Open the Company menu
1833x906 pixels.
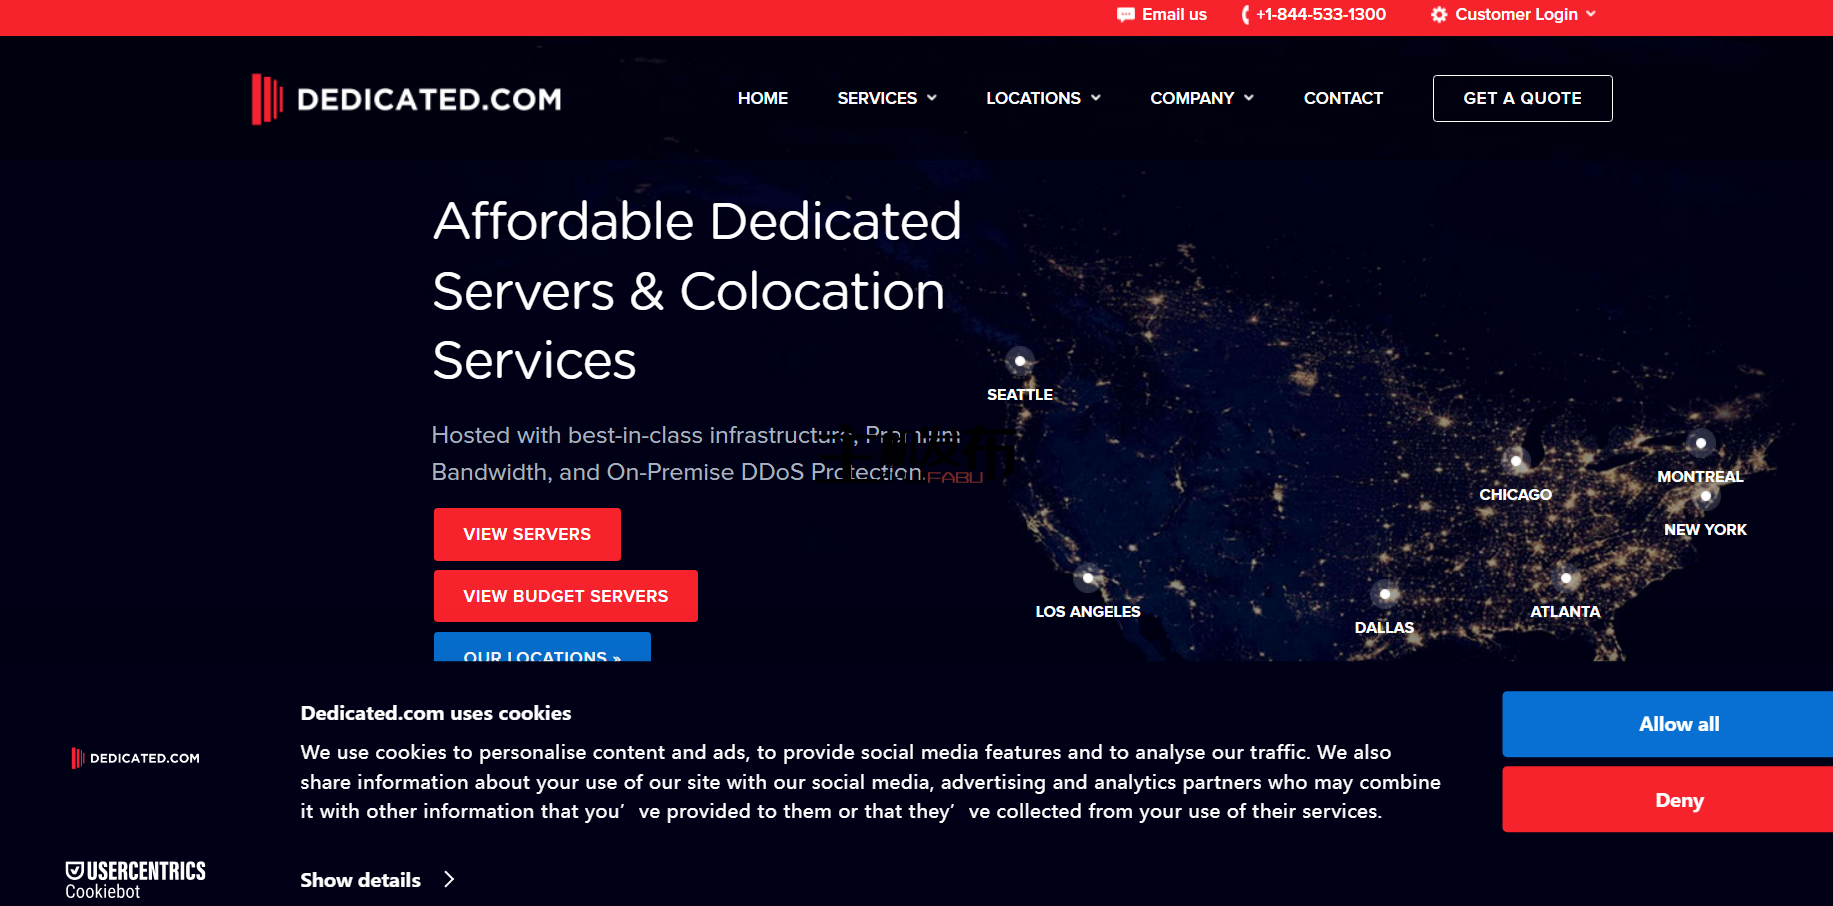click(1201, 98)
